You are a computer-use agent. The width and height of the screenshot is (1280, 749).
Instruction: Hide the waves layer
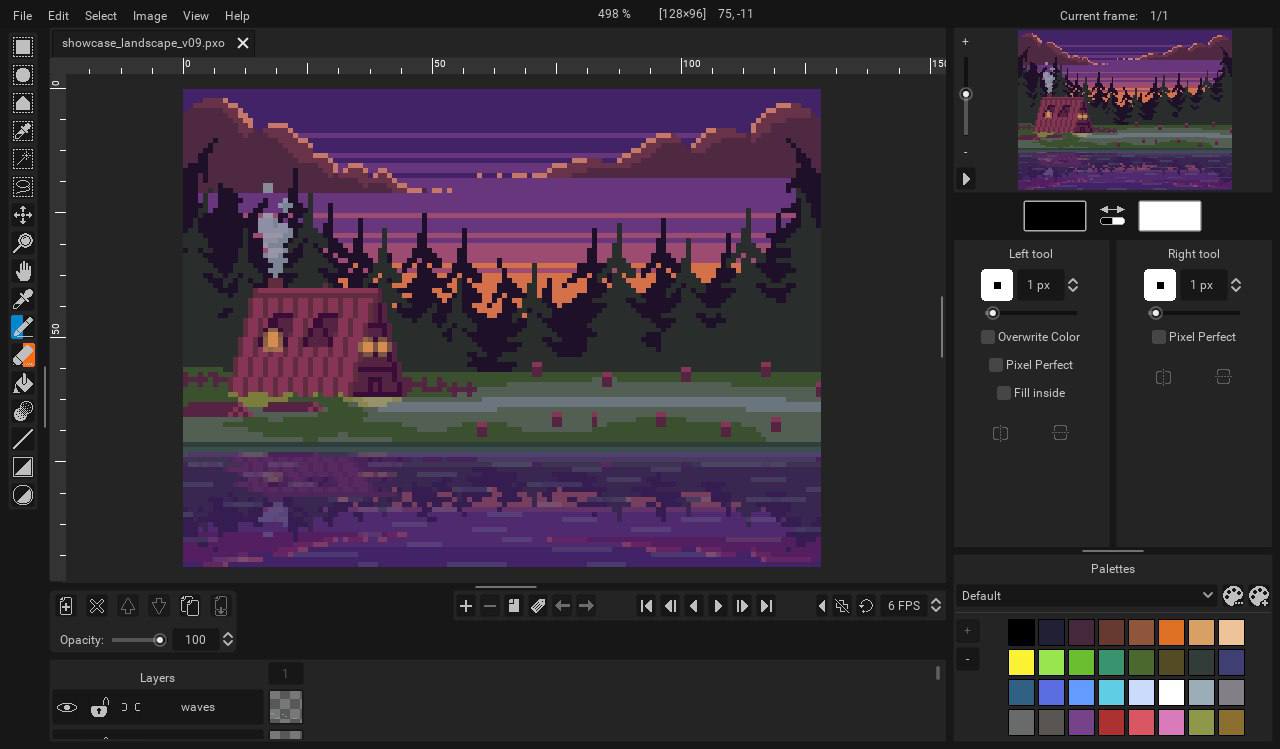pos(67,707)
